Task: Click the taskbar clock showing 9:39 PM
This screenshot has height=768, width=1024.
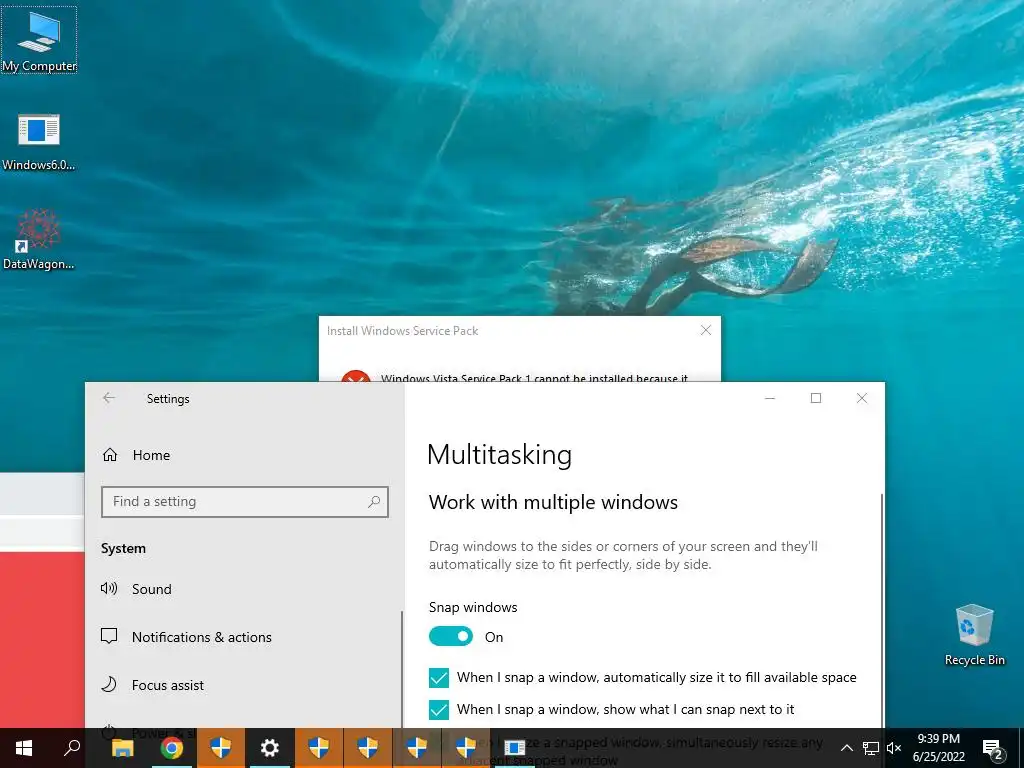Action: pos(938,748)
